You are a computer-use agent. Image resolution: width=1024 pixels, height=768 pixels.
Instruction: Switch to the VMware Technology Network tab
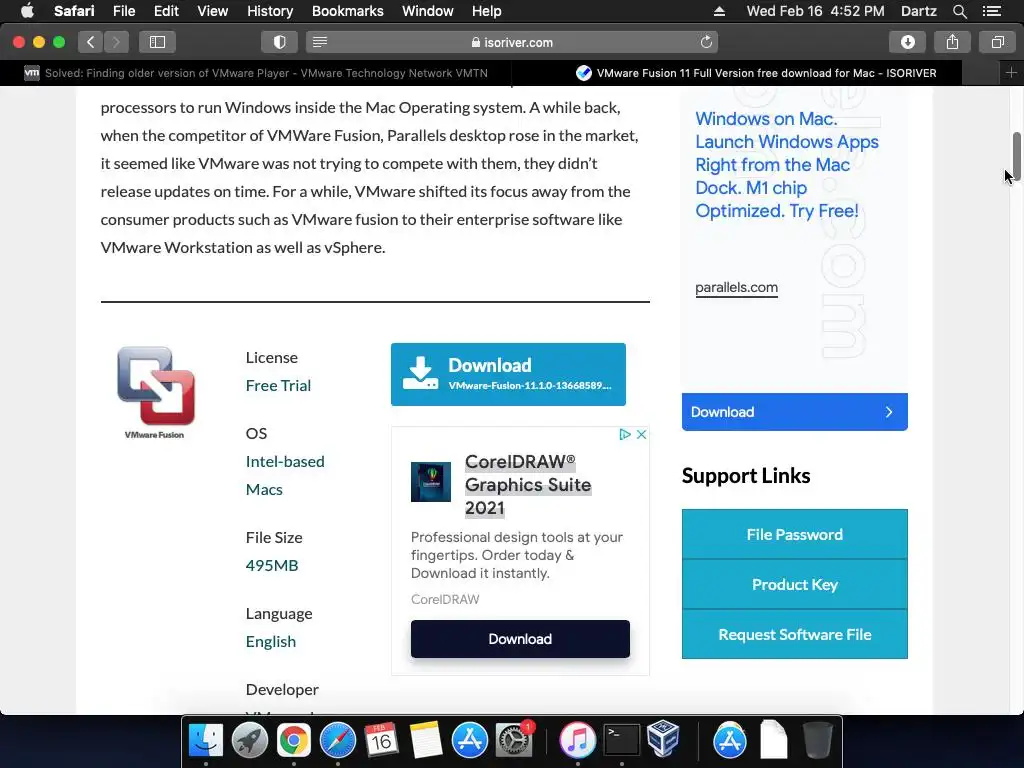tap(256, 72)
